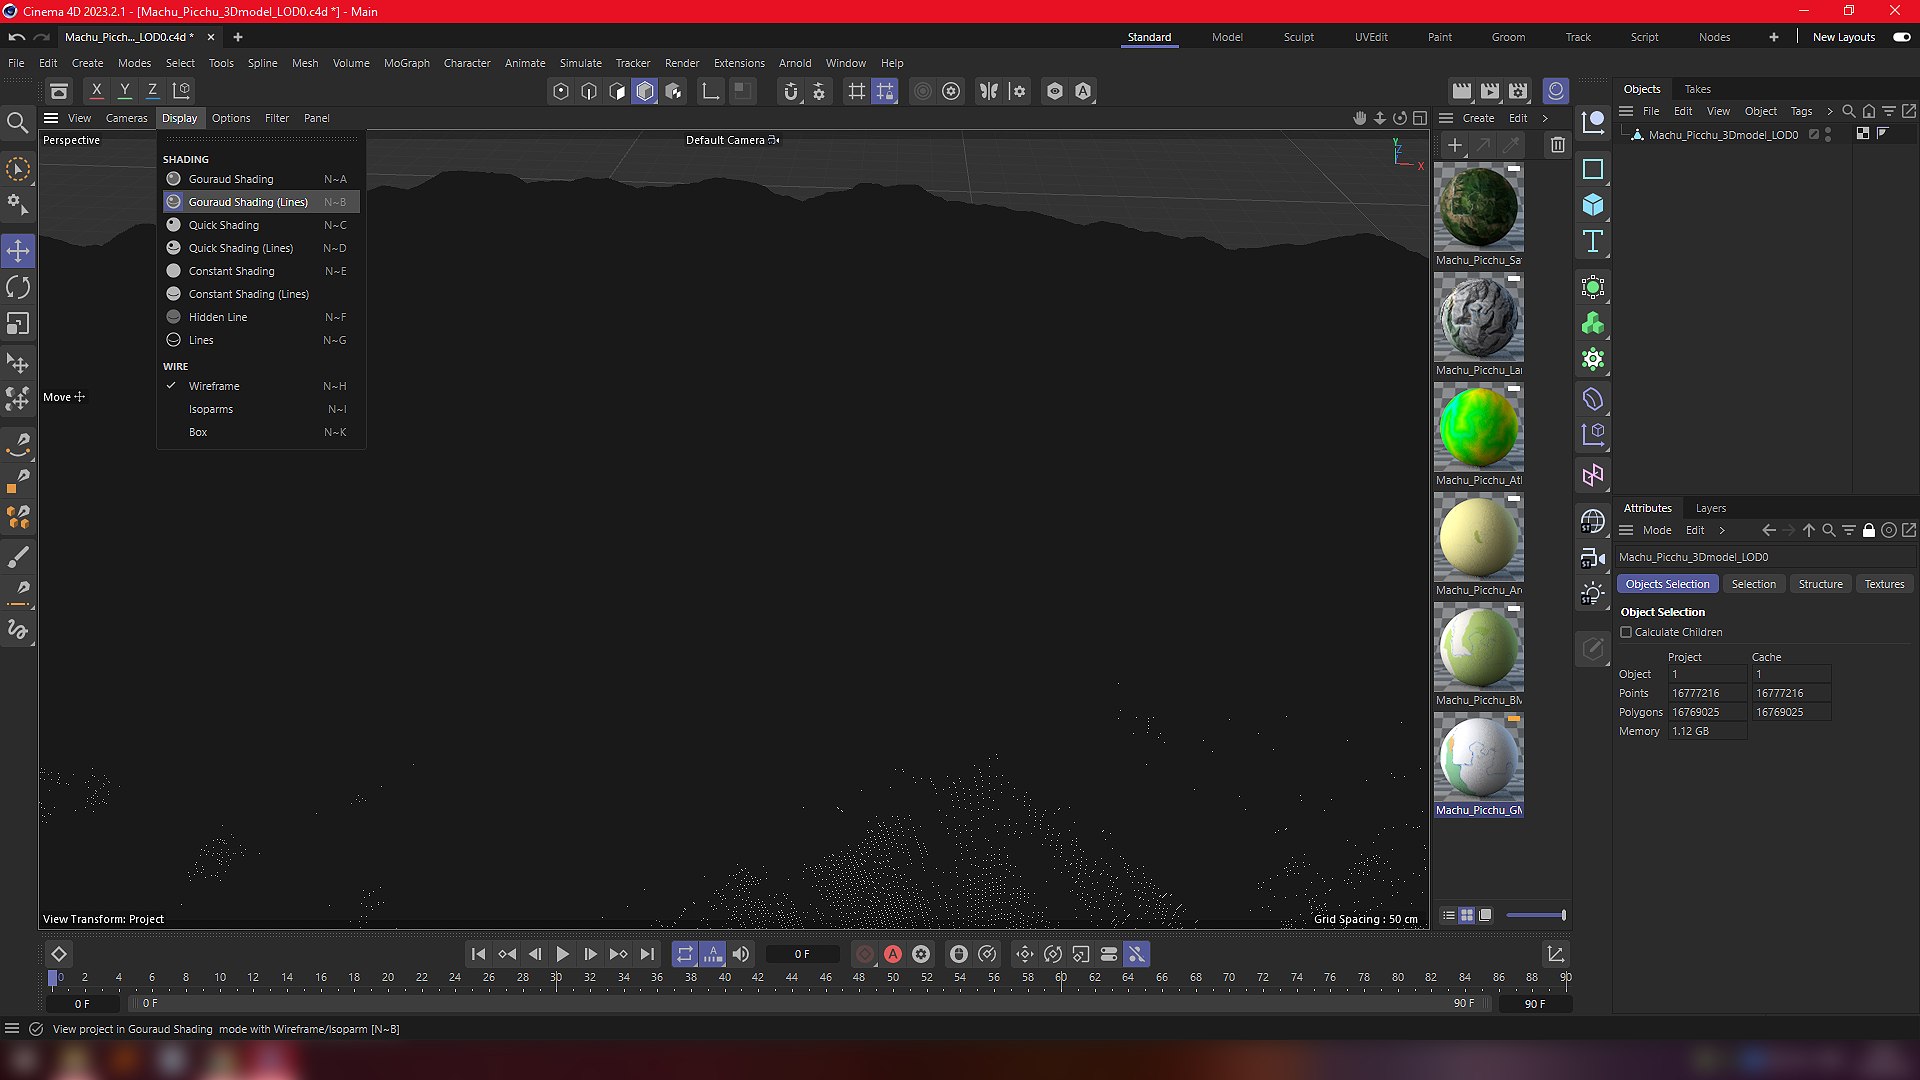The width and height of the screenshot is (1920, 1080).
Task: Toggle Autokeying red A button
Action: (893, 954)
